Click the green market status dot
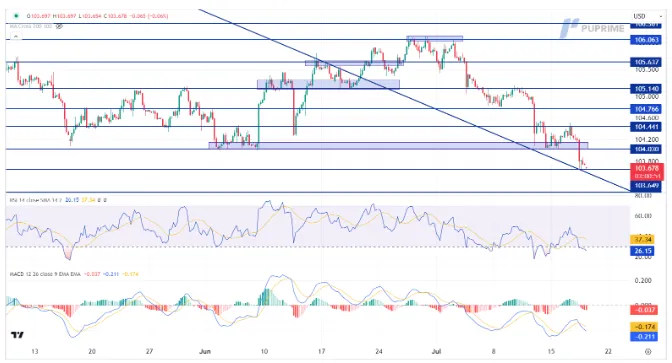Image resolution: width=672 pixels, height=363 pixels. [16, 16]
